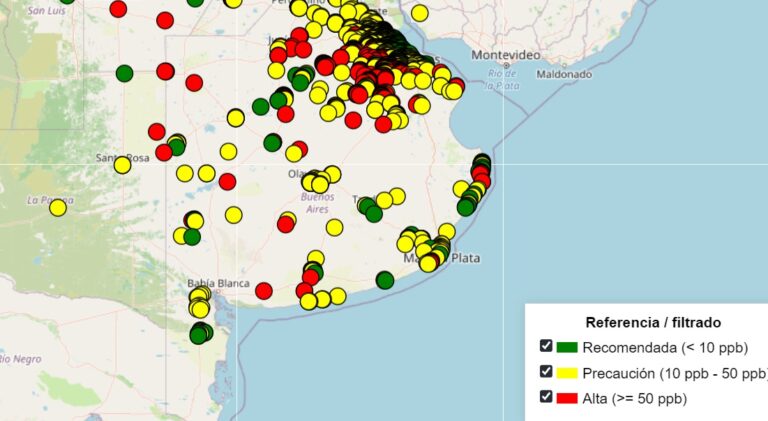Click the 'La Pampa' province label

50,200
